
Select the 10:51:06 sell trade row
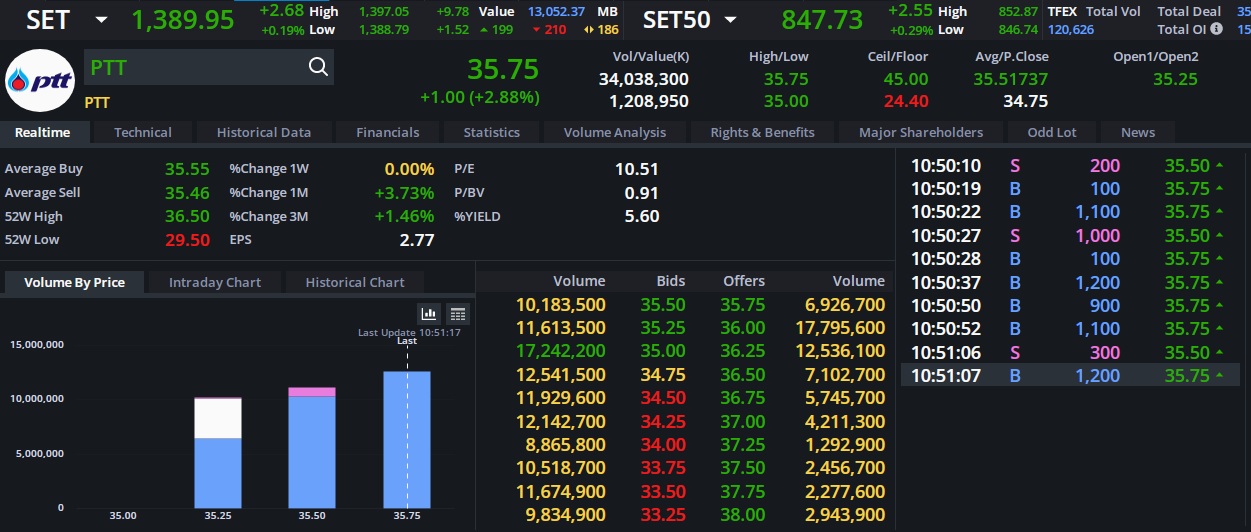point(1070,353)
